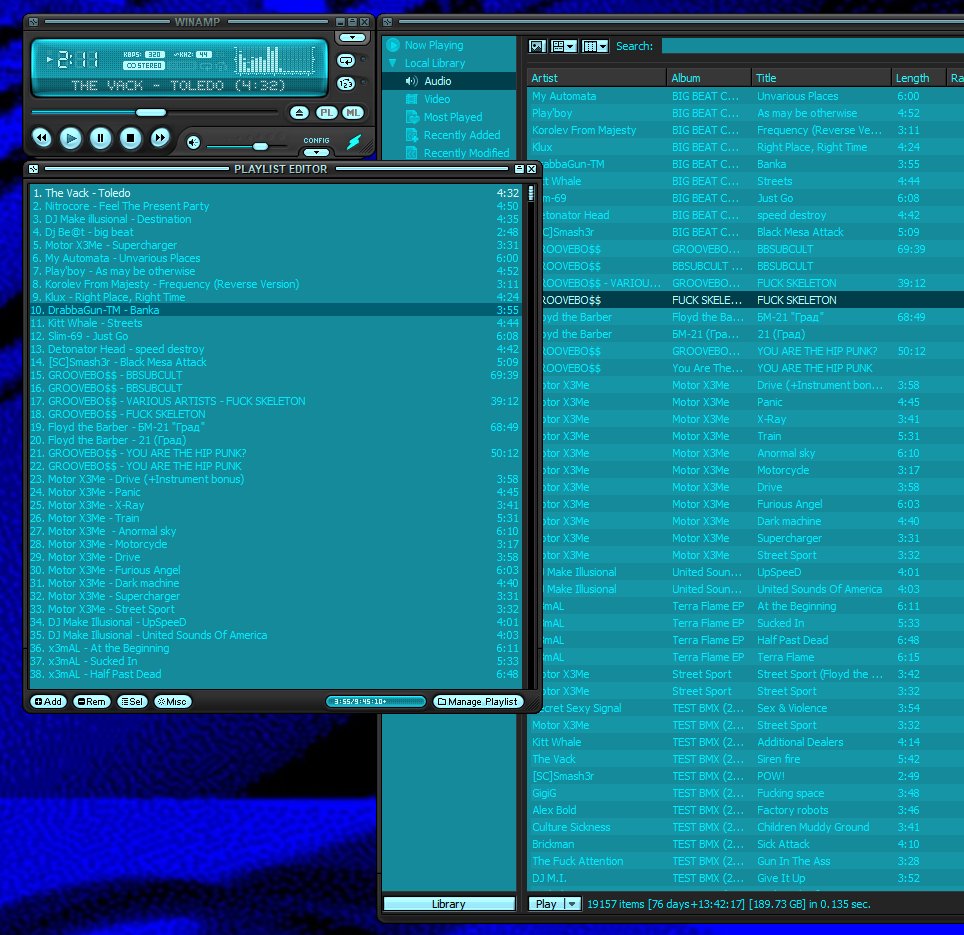Select library row titled 'Black Mesa Attack'

click(752, 232)
